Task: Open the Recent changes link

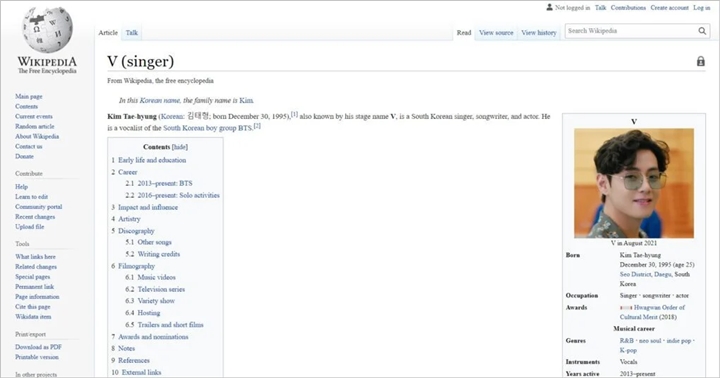Action: [35, 217]
